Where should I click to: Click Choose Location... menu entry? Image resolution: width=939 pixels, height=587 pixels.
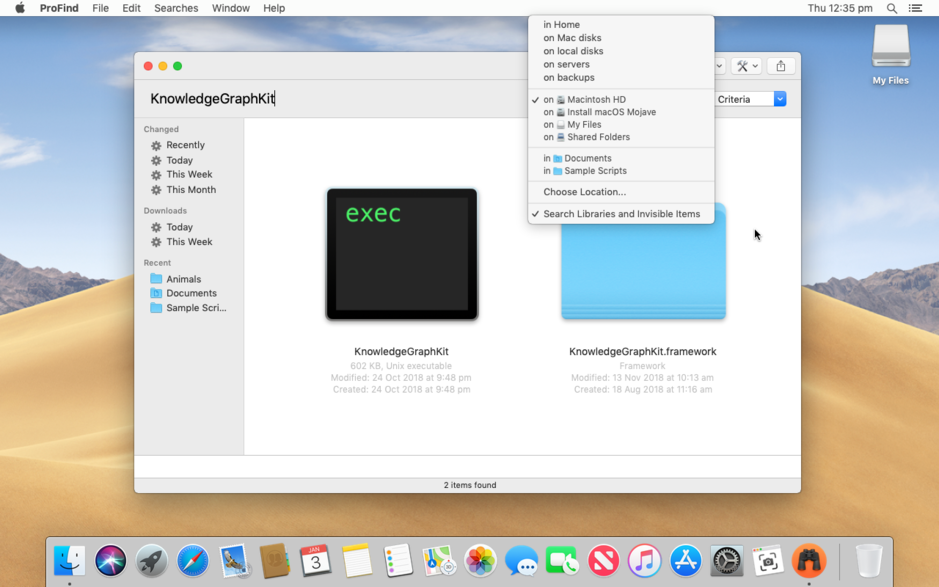point(621,192)
